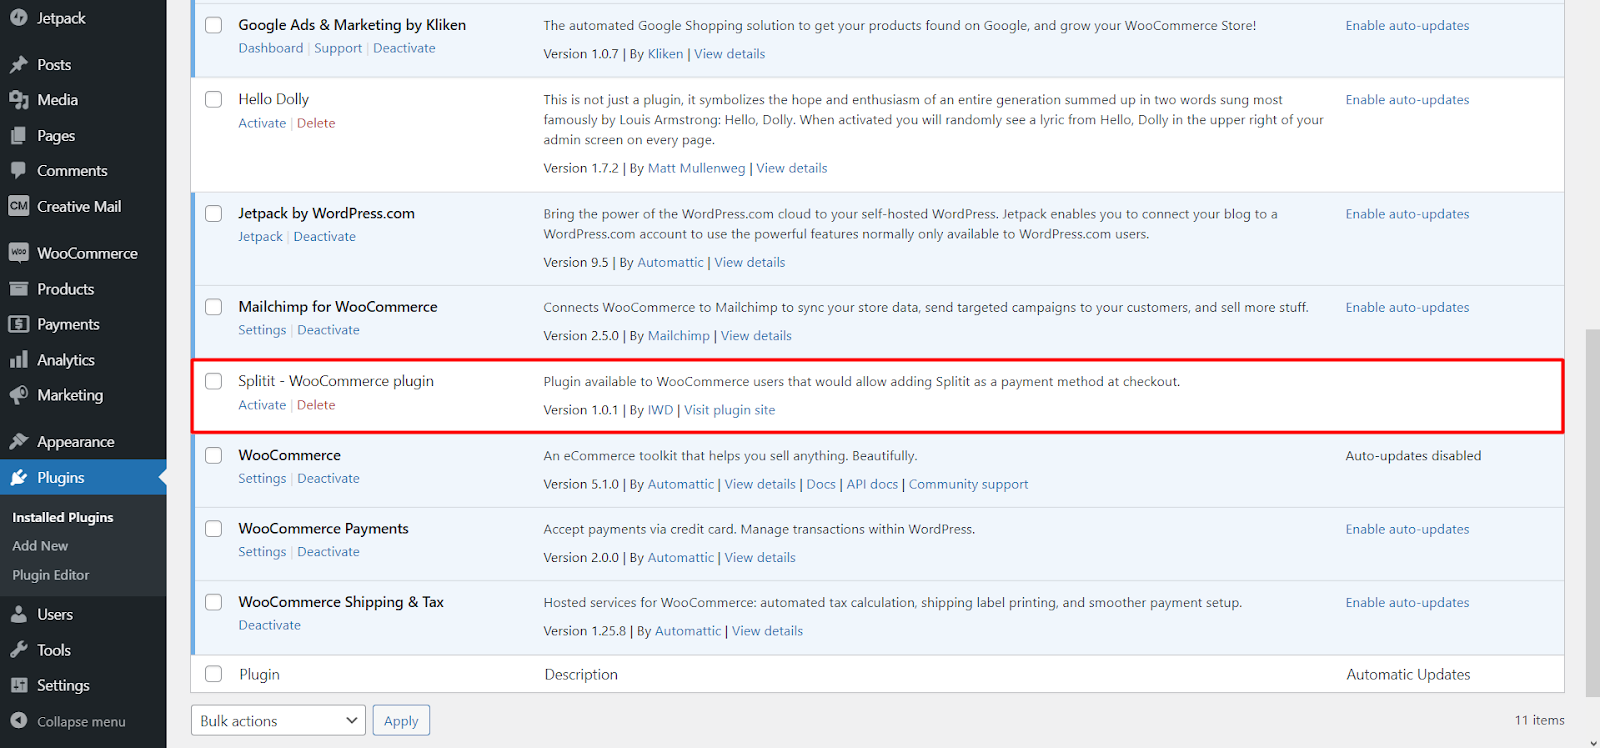
Task: Open WooCommerce API docs link
Action: pos(872,484)
